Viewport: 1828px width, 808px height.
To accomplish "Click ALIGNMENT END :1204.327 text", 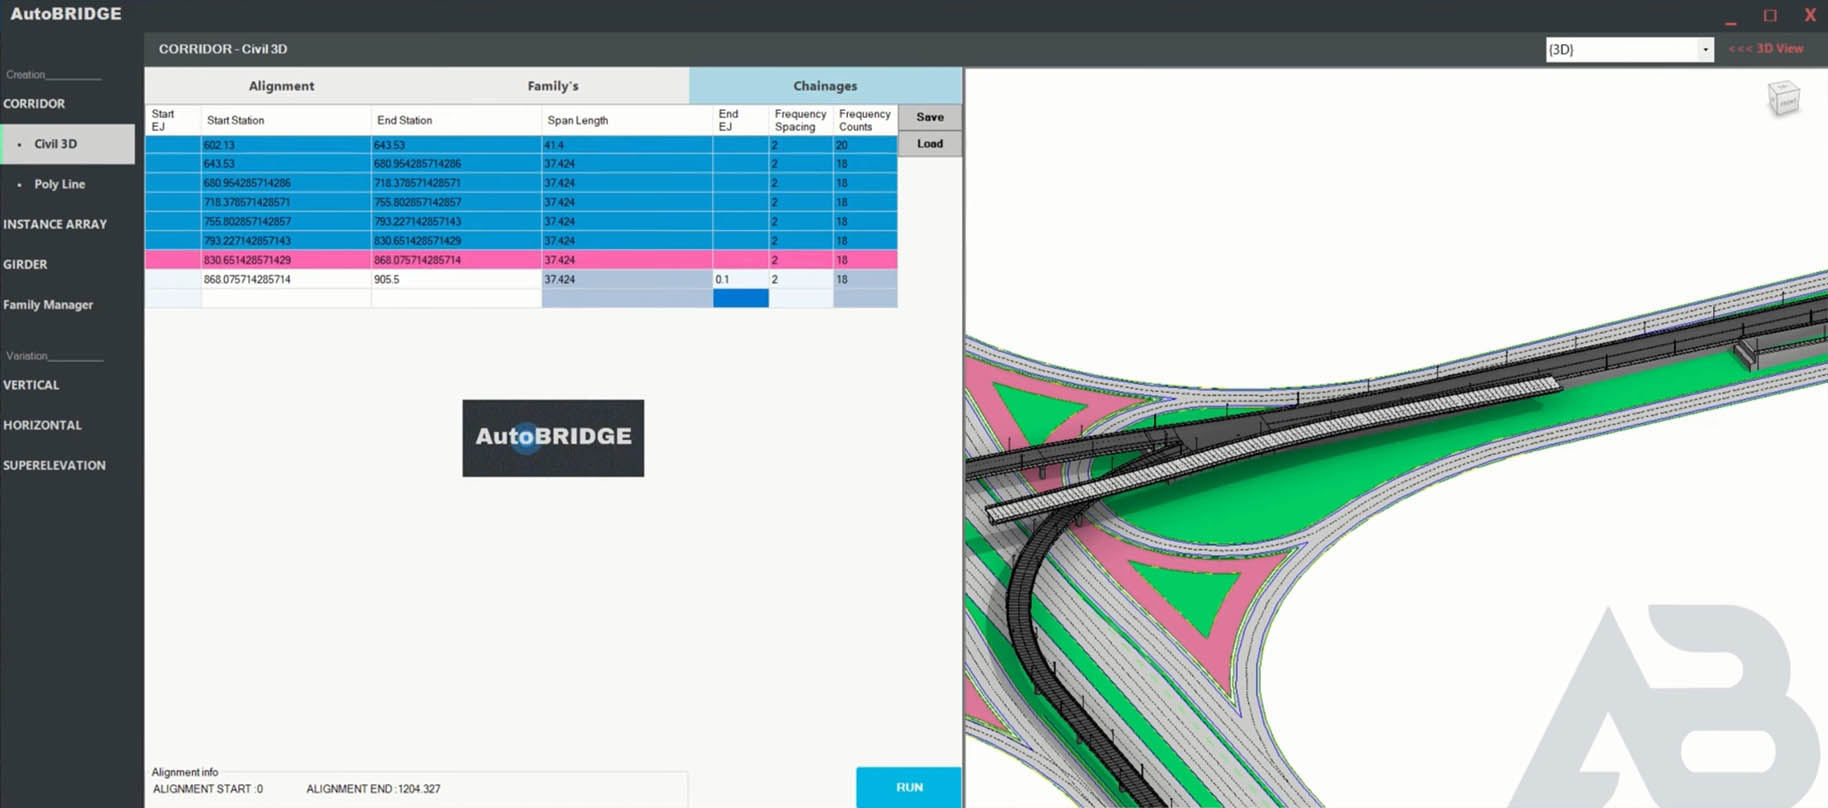I will [x=373, y=789].
